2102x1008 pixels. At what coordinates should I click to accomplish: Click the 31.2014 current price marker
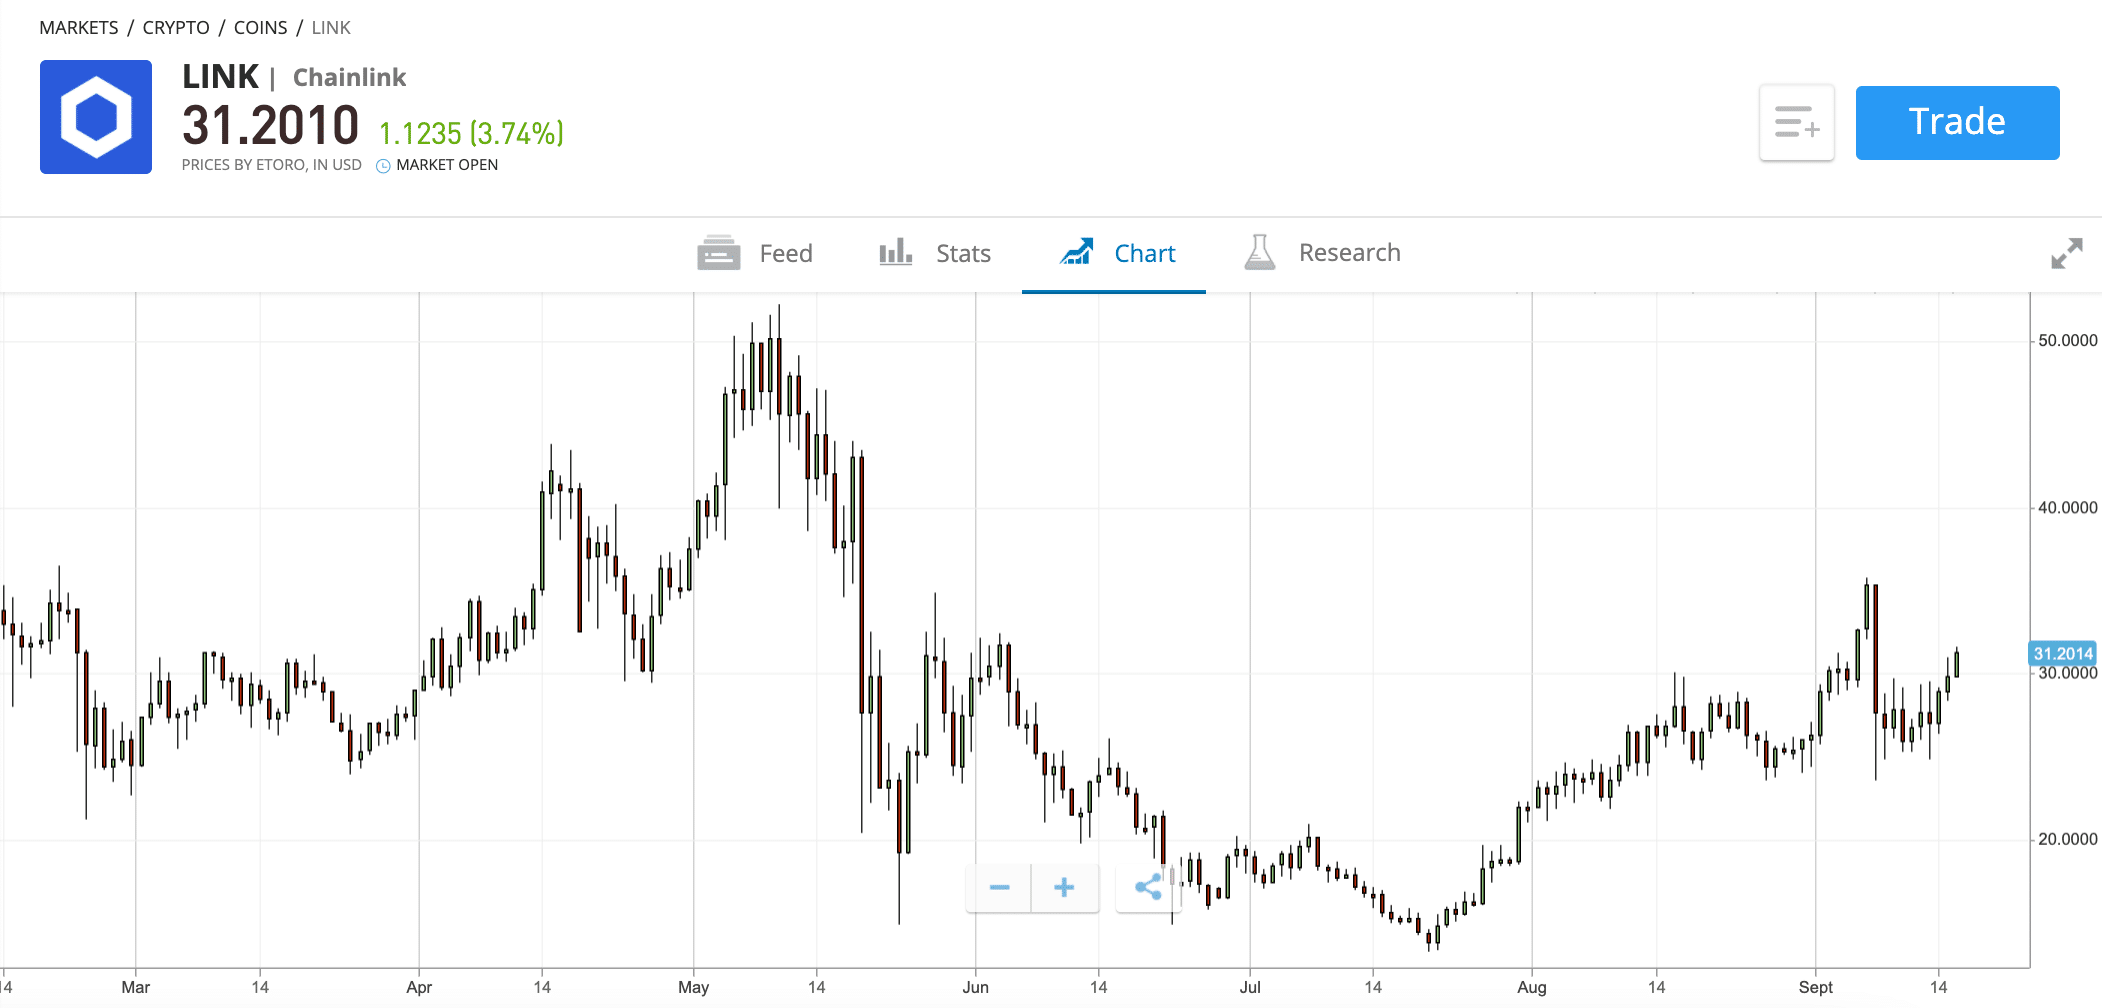[2063, 653]
